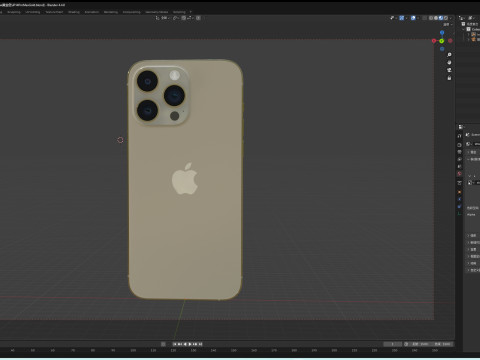Click the right red X axis gizmo ball

tap(450, 41)
